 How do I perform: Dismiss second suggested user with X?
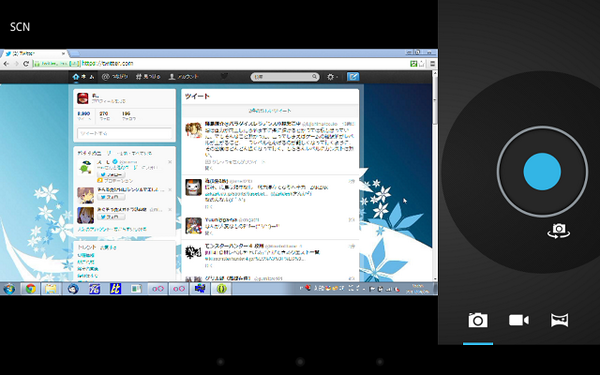170,190
